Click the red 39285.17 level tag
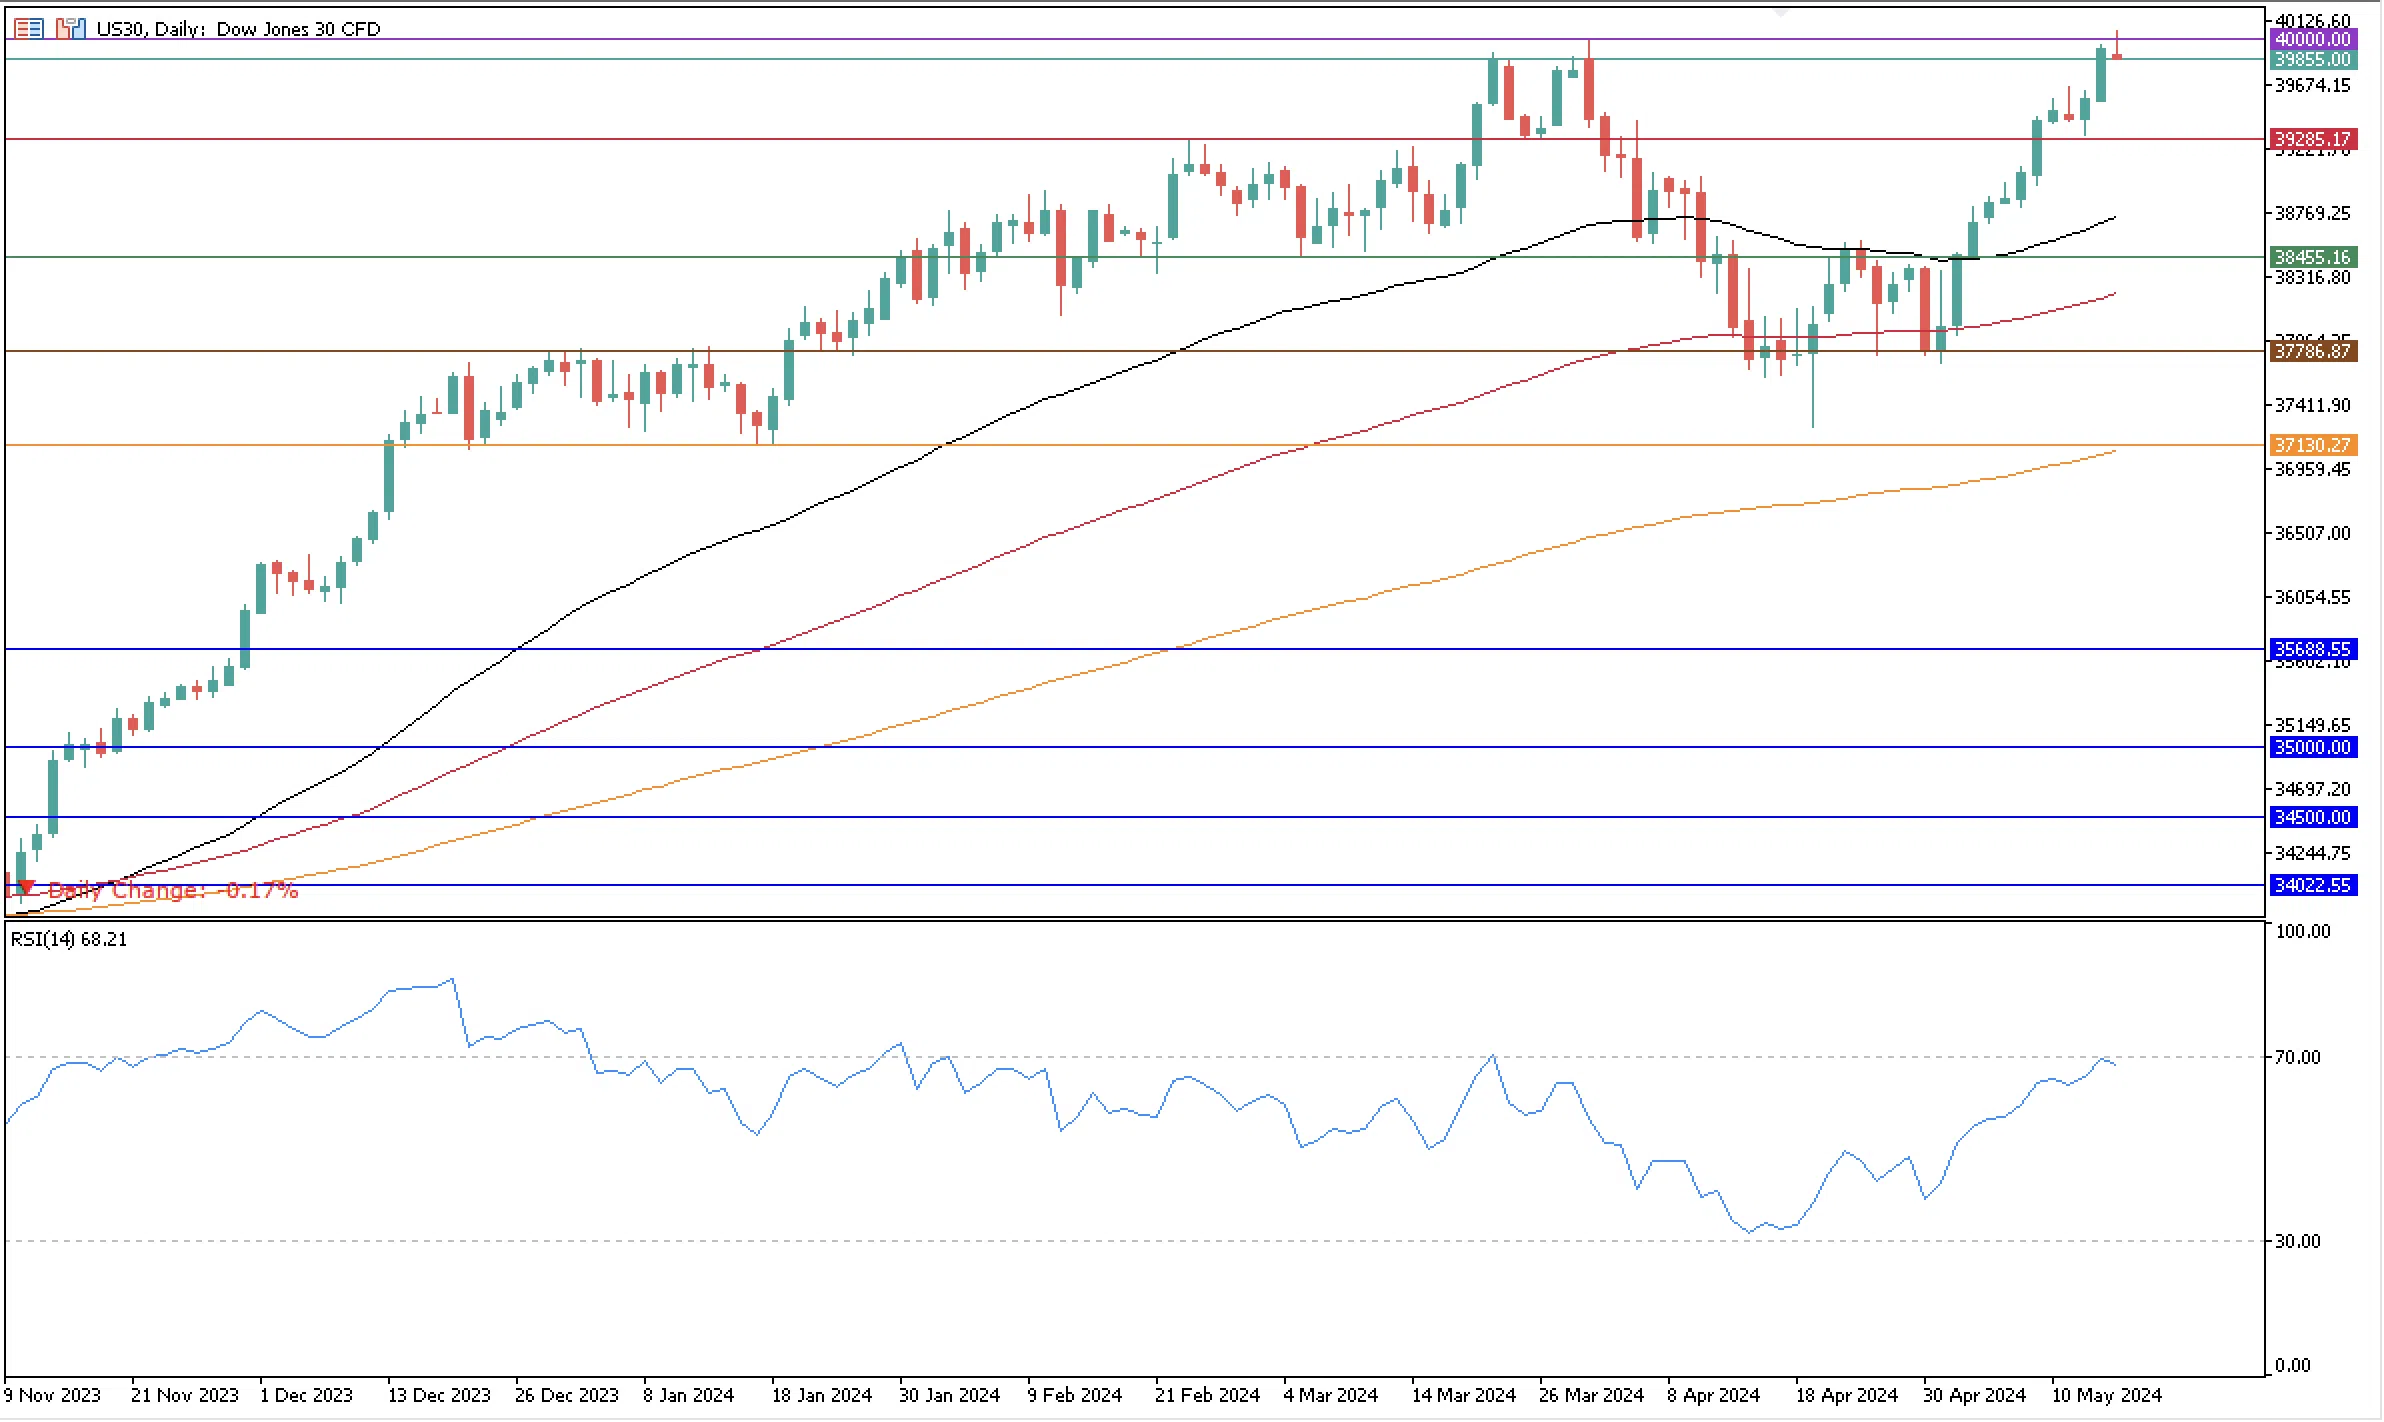Viewport: 2384px width, 1422px height. (2314, 139)
